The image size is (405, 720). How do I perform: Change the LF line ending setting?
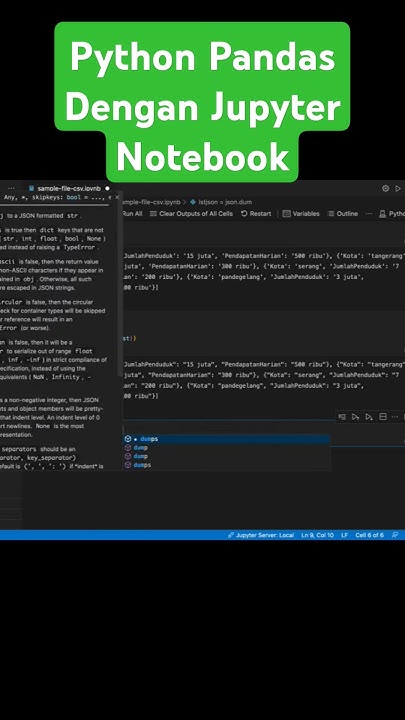coord(344,535)
